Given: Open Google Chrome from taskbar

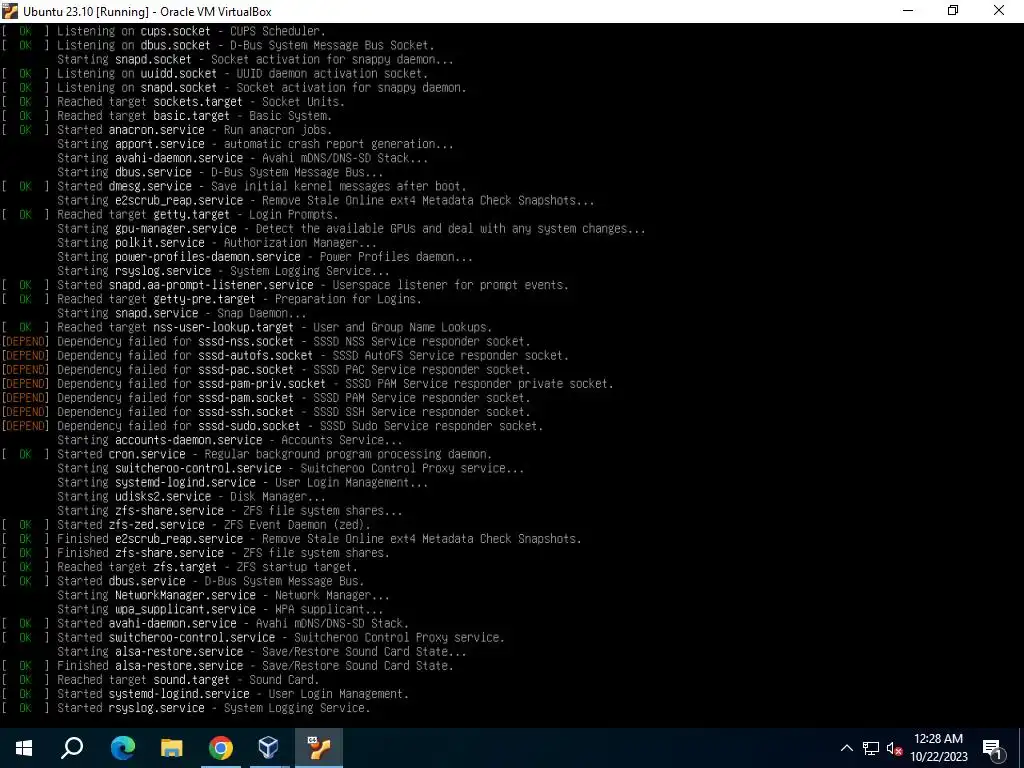Looking at the screenshot, I should (x=221, y=748).
